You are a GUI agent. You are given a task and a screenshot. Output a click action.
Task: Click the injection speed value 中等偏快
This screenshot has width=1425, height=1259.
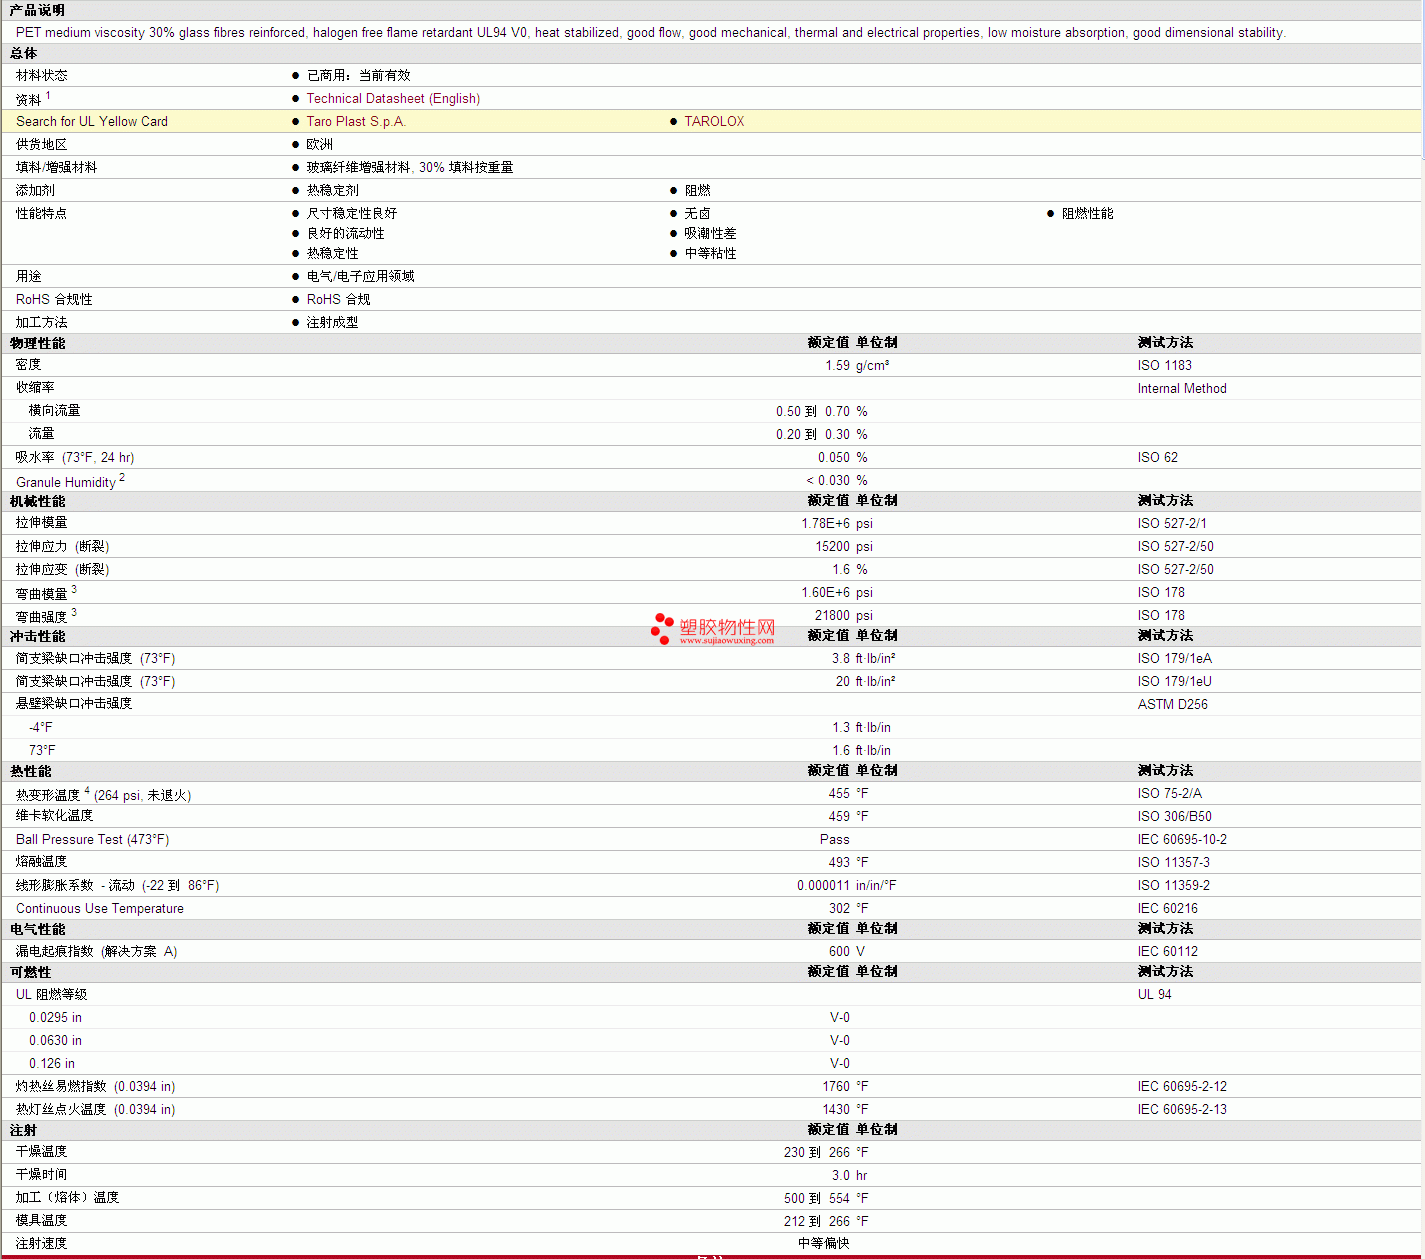click(x=824, y=1243)
